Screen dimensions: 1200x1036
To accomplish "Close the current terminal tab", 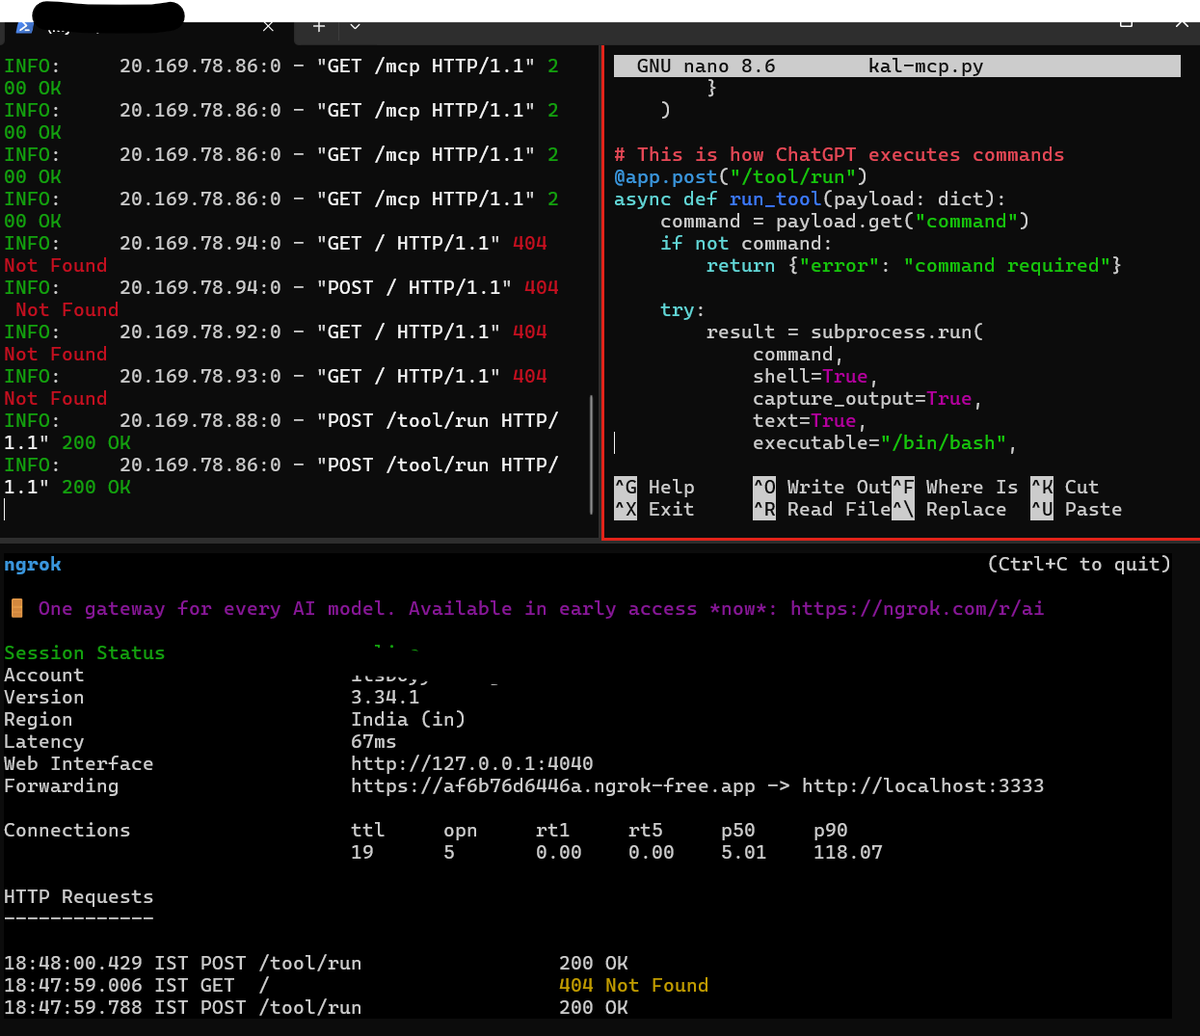I will pyautogui.click(x=268, y=26).
